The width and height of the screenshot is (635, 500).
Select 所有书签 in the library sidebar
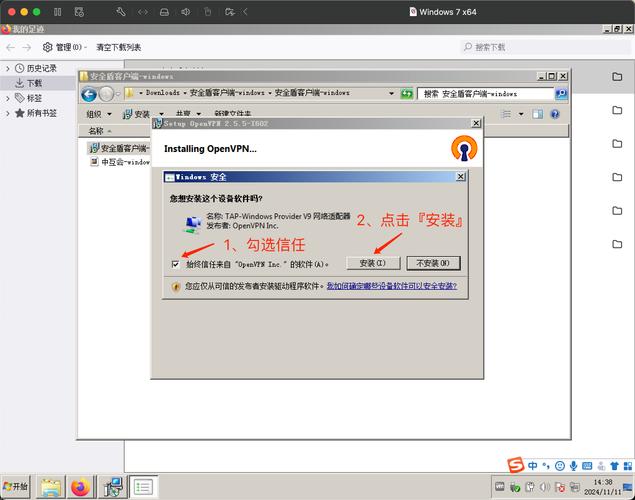(41, 113)
